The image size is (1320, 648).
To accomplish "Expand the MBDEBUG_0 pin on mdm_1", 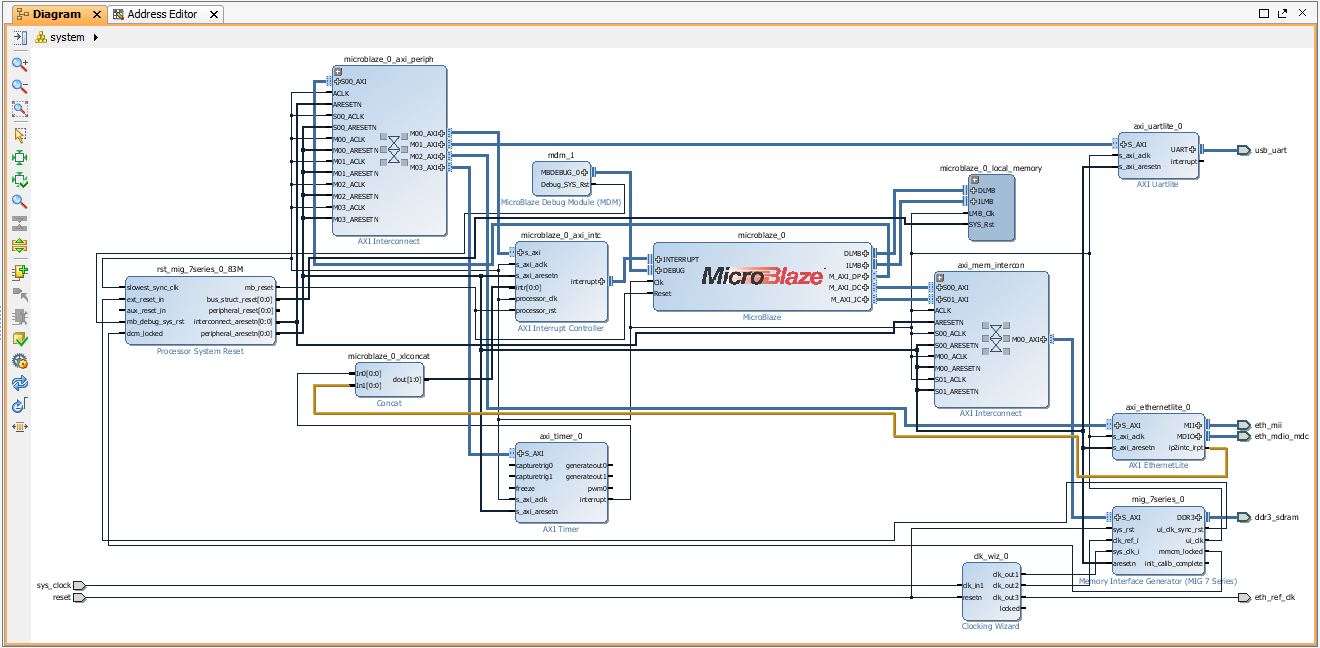I will click(585, 173).
